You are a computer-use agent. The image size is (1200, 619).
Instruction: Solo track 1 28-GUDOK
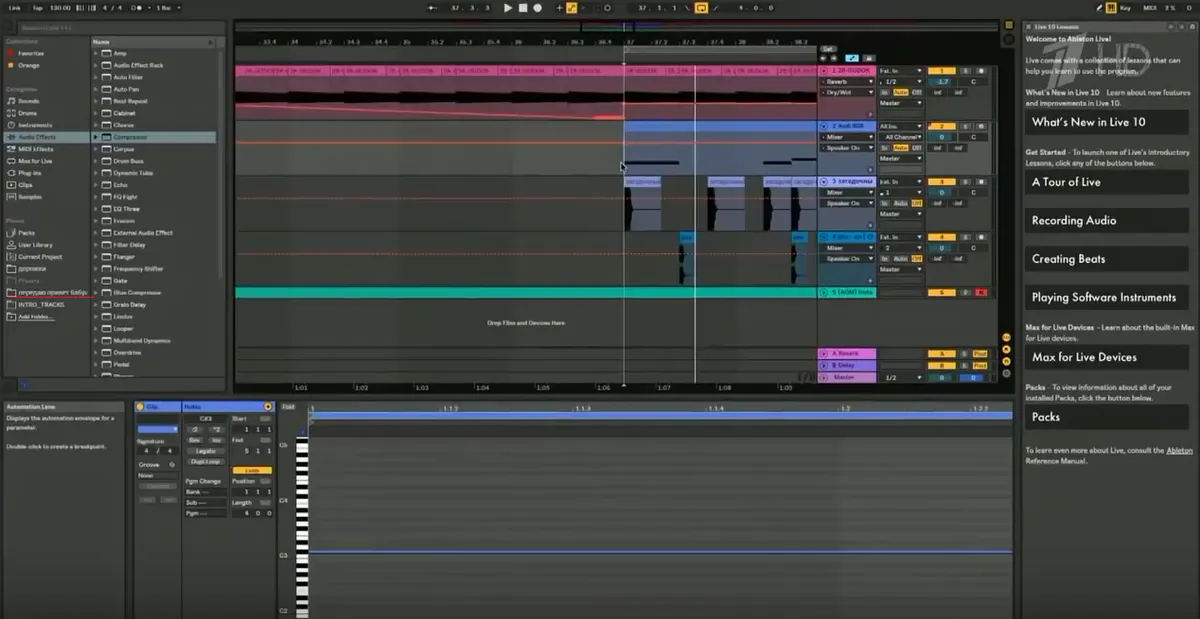pos(965,71)
